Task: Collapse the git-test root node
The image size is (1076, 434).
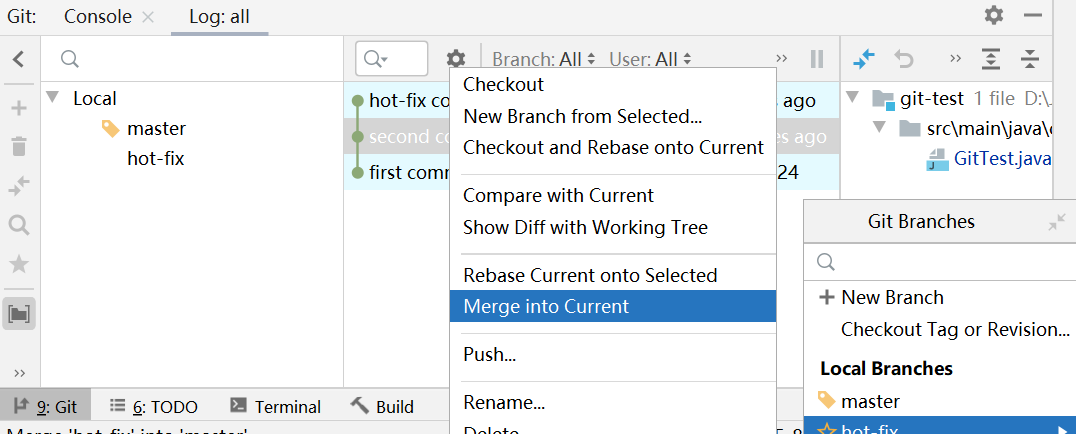Action: point(853,98)
